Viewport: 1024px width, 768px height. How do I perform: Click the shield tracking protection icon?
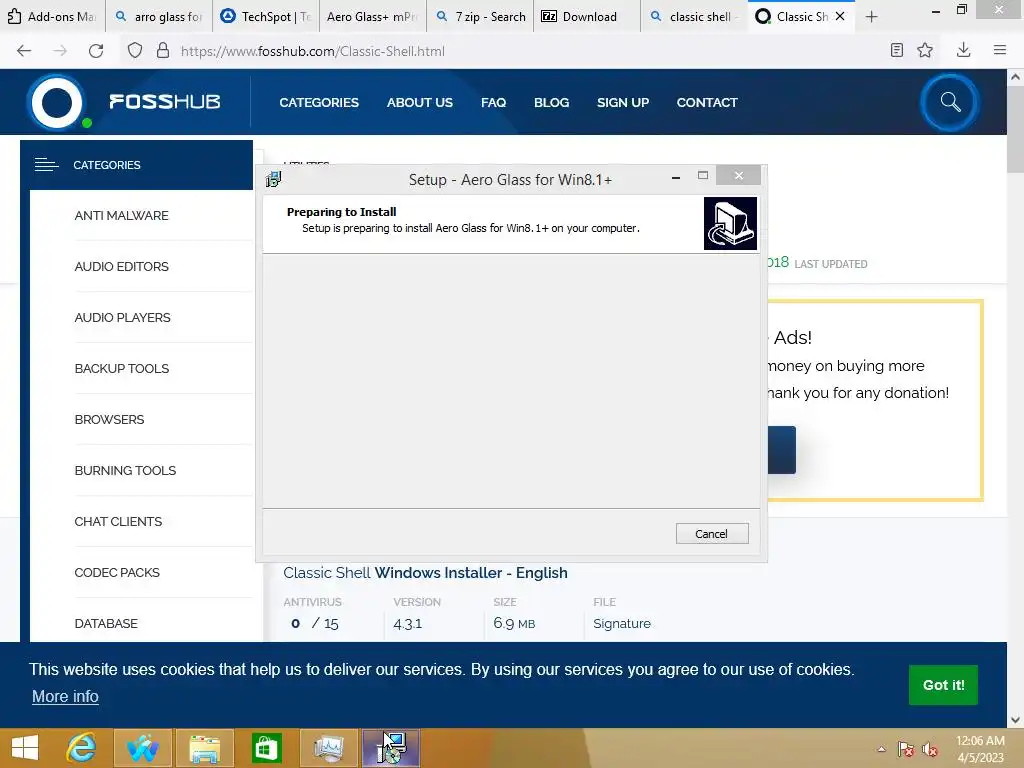click(135, 51)
